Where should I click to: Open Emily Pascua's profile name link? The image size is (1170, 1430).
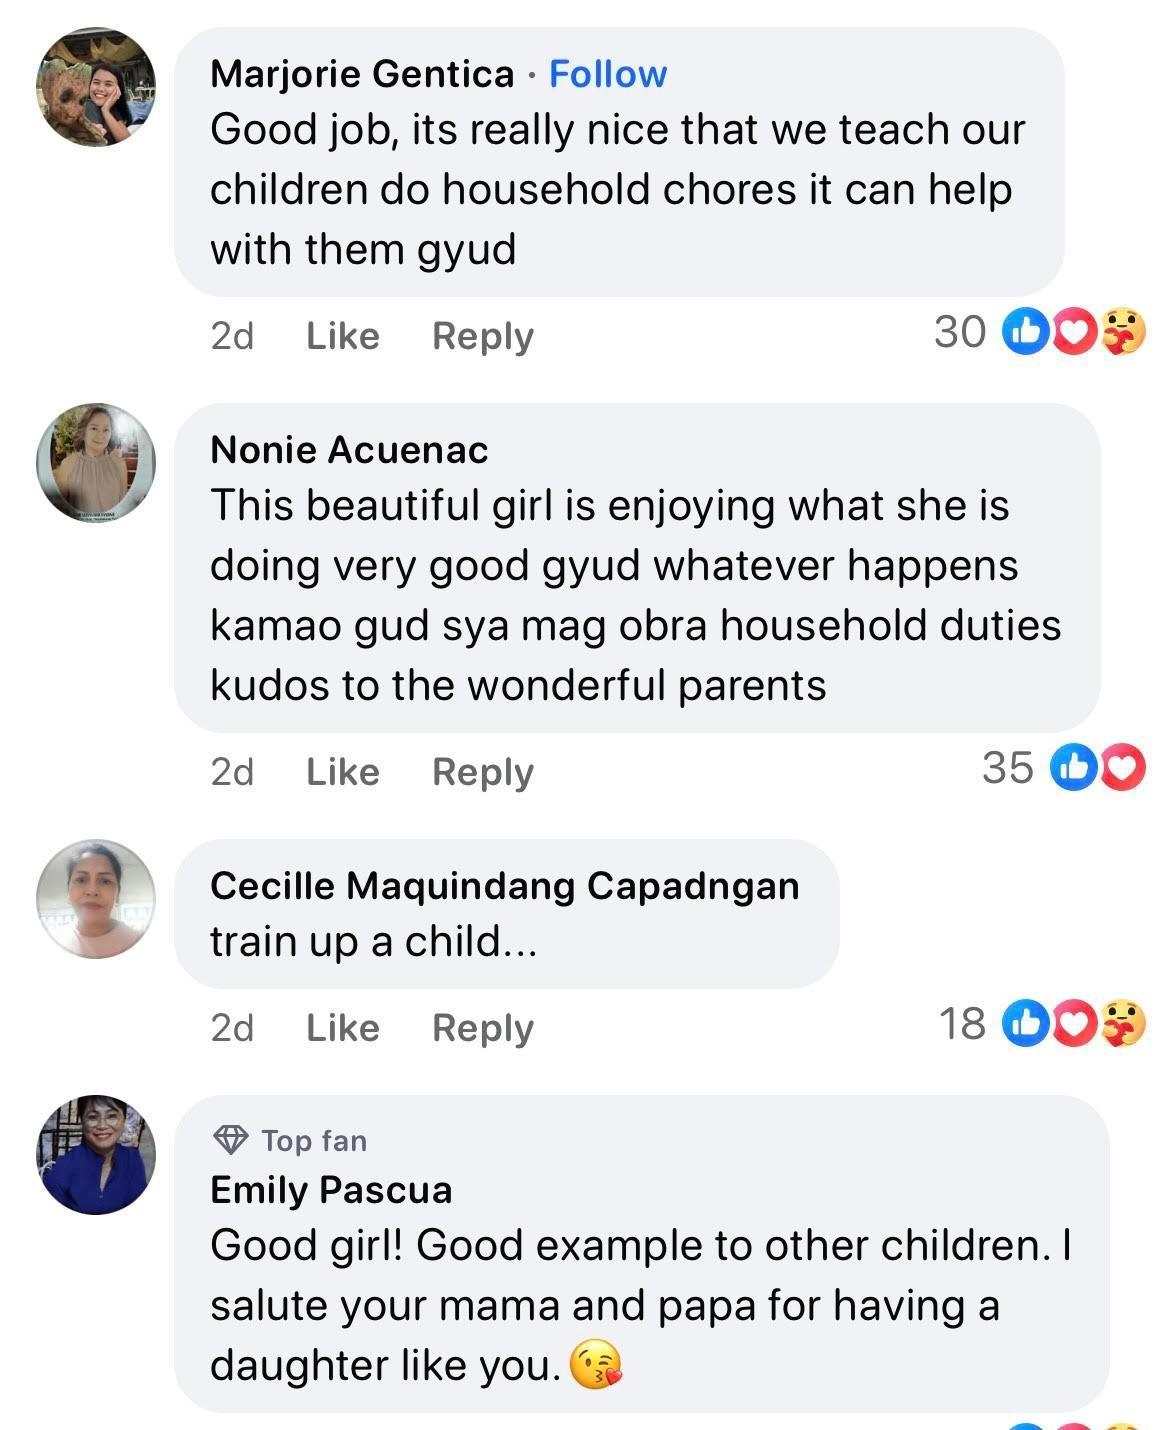click(331, 1190)
